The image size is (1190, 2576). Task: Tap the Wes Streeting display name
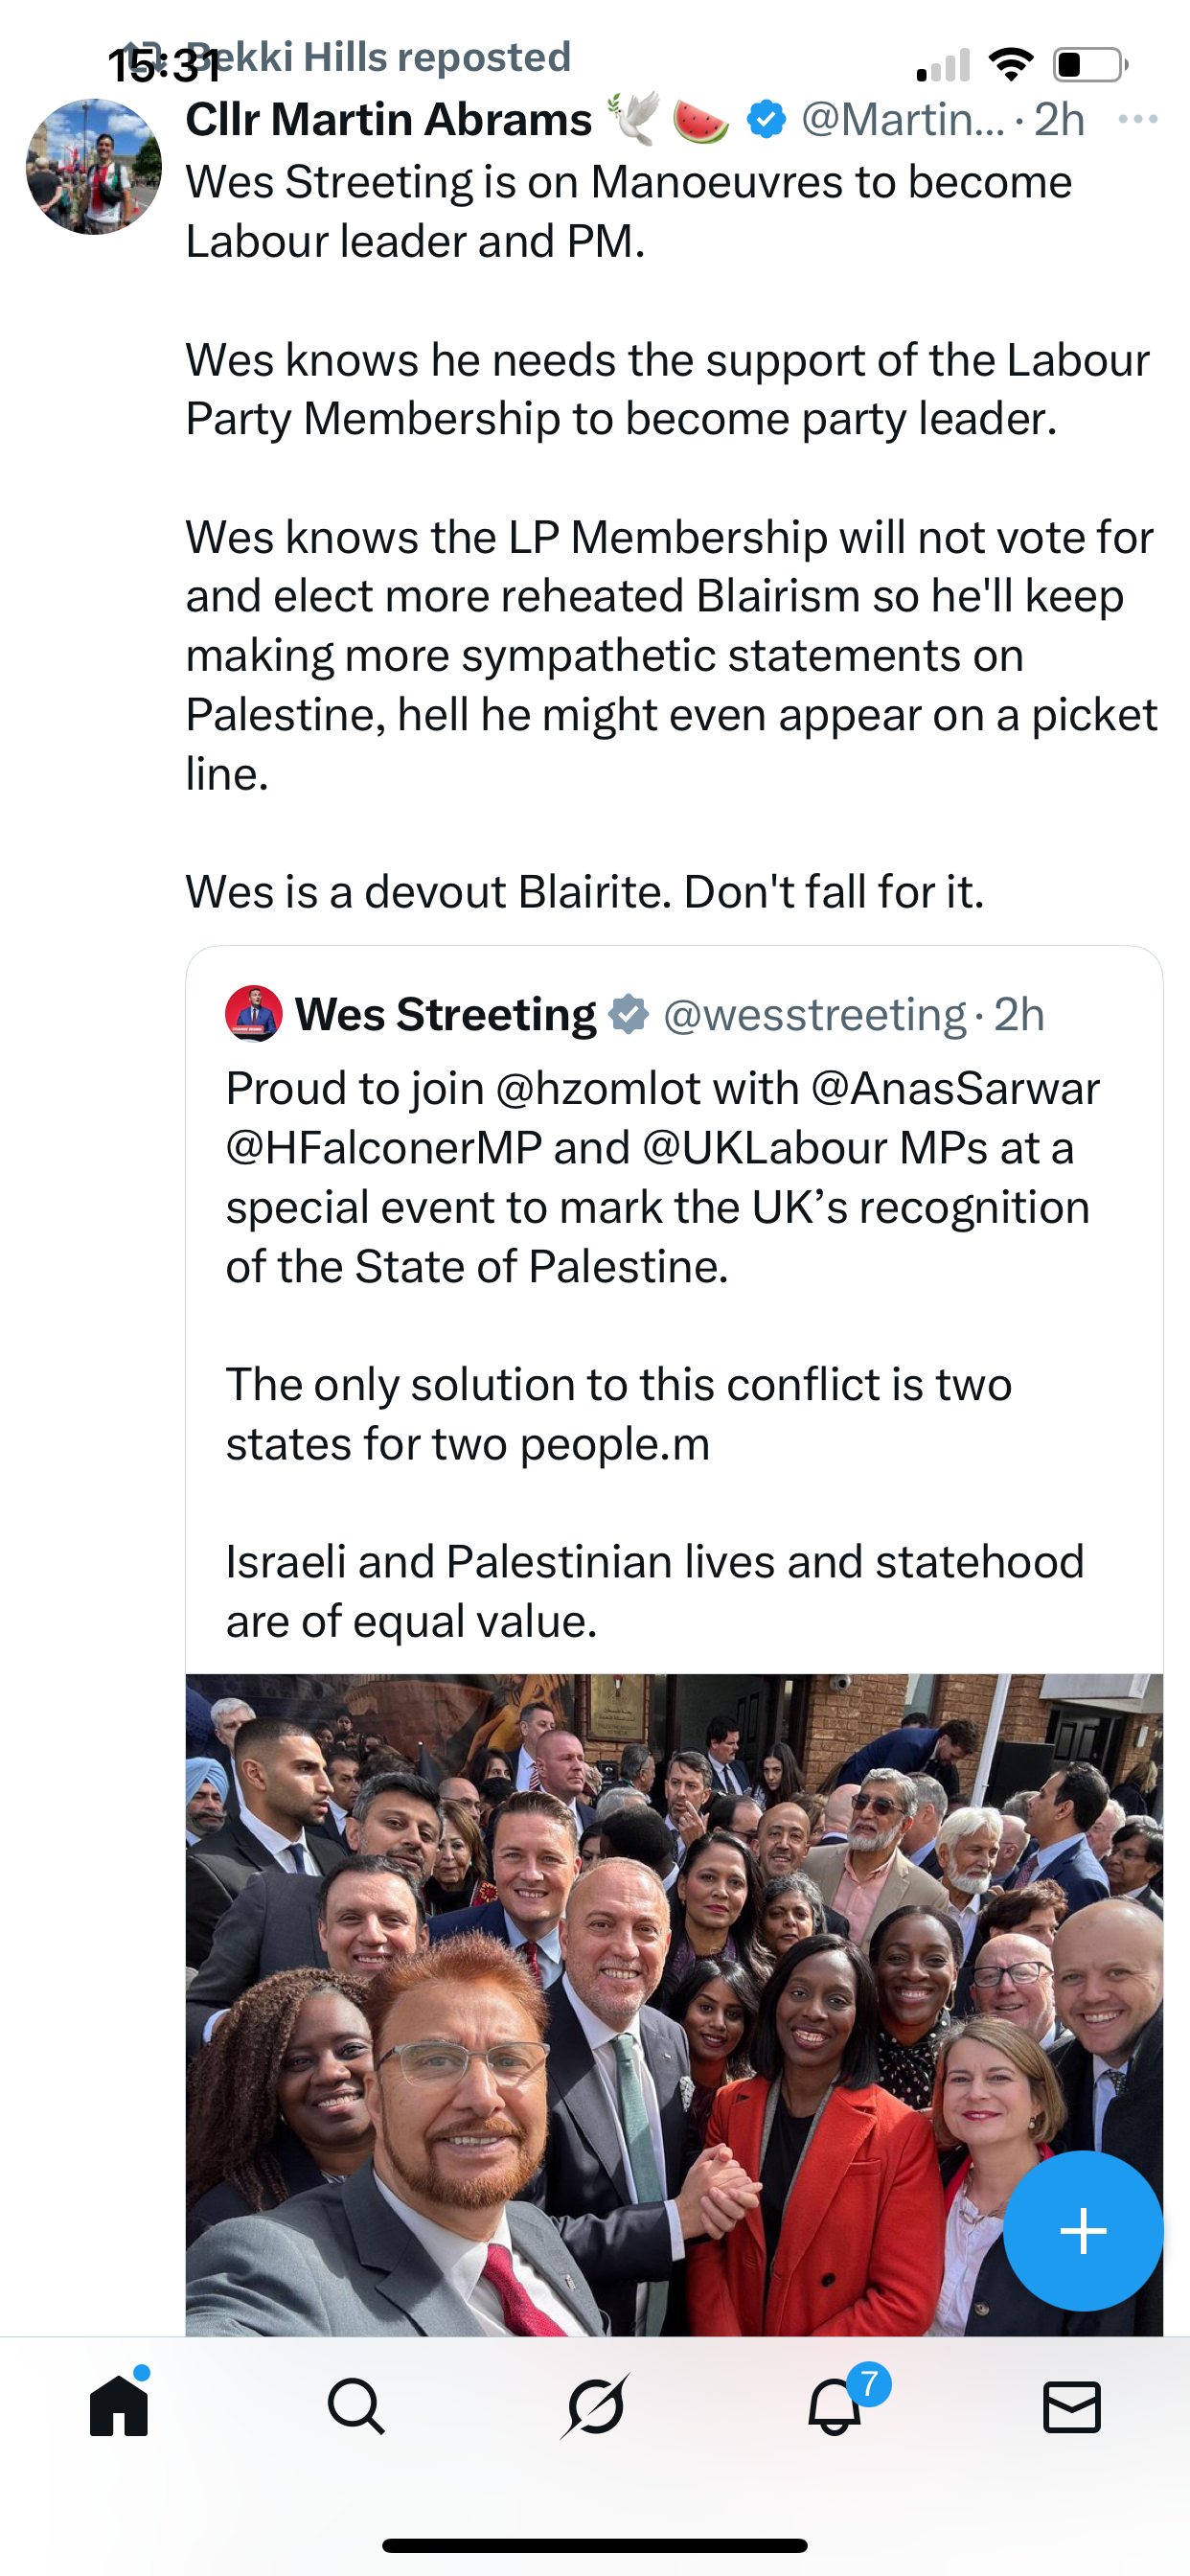click(x=445, y=1014)
